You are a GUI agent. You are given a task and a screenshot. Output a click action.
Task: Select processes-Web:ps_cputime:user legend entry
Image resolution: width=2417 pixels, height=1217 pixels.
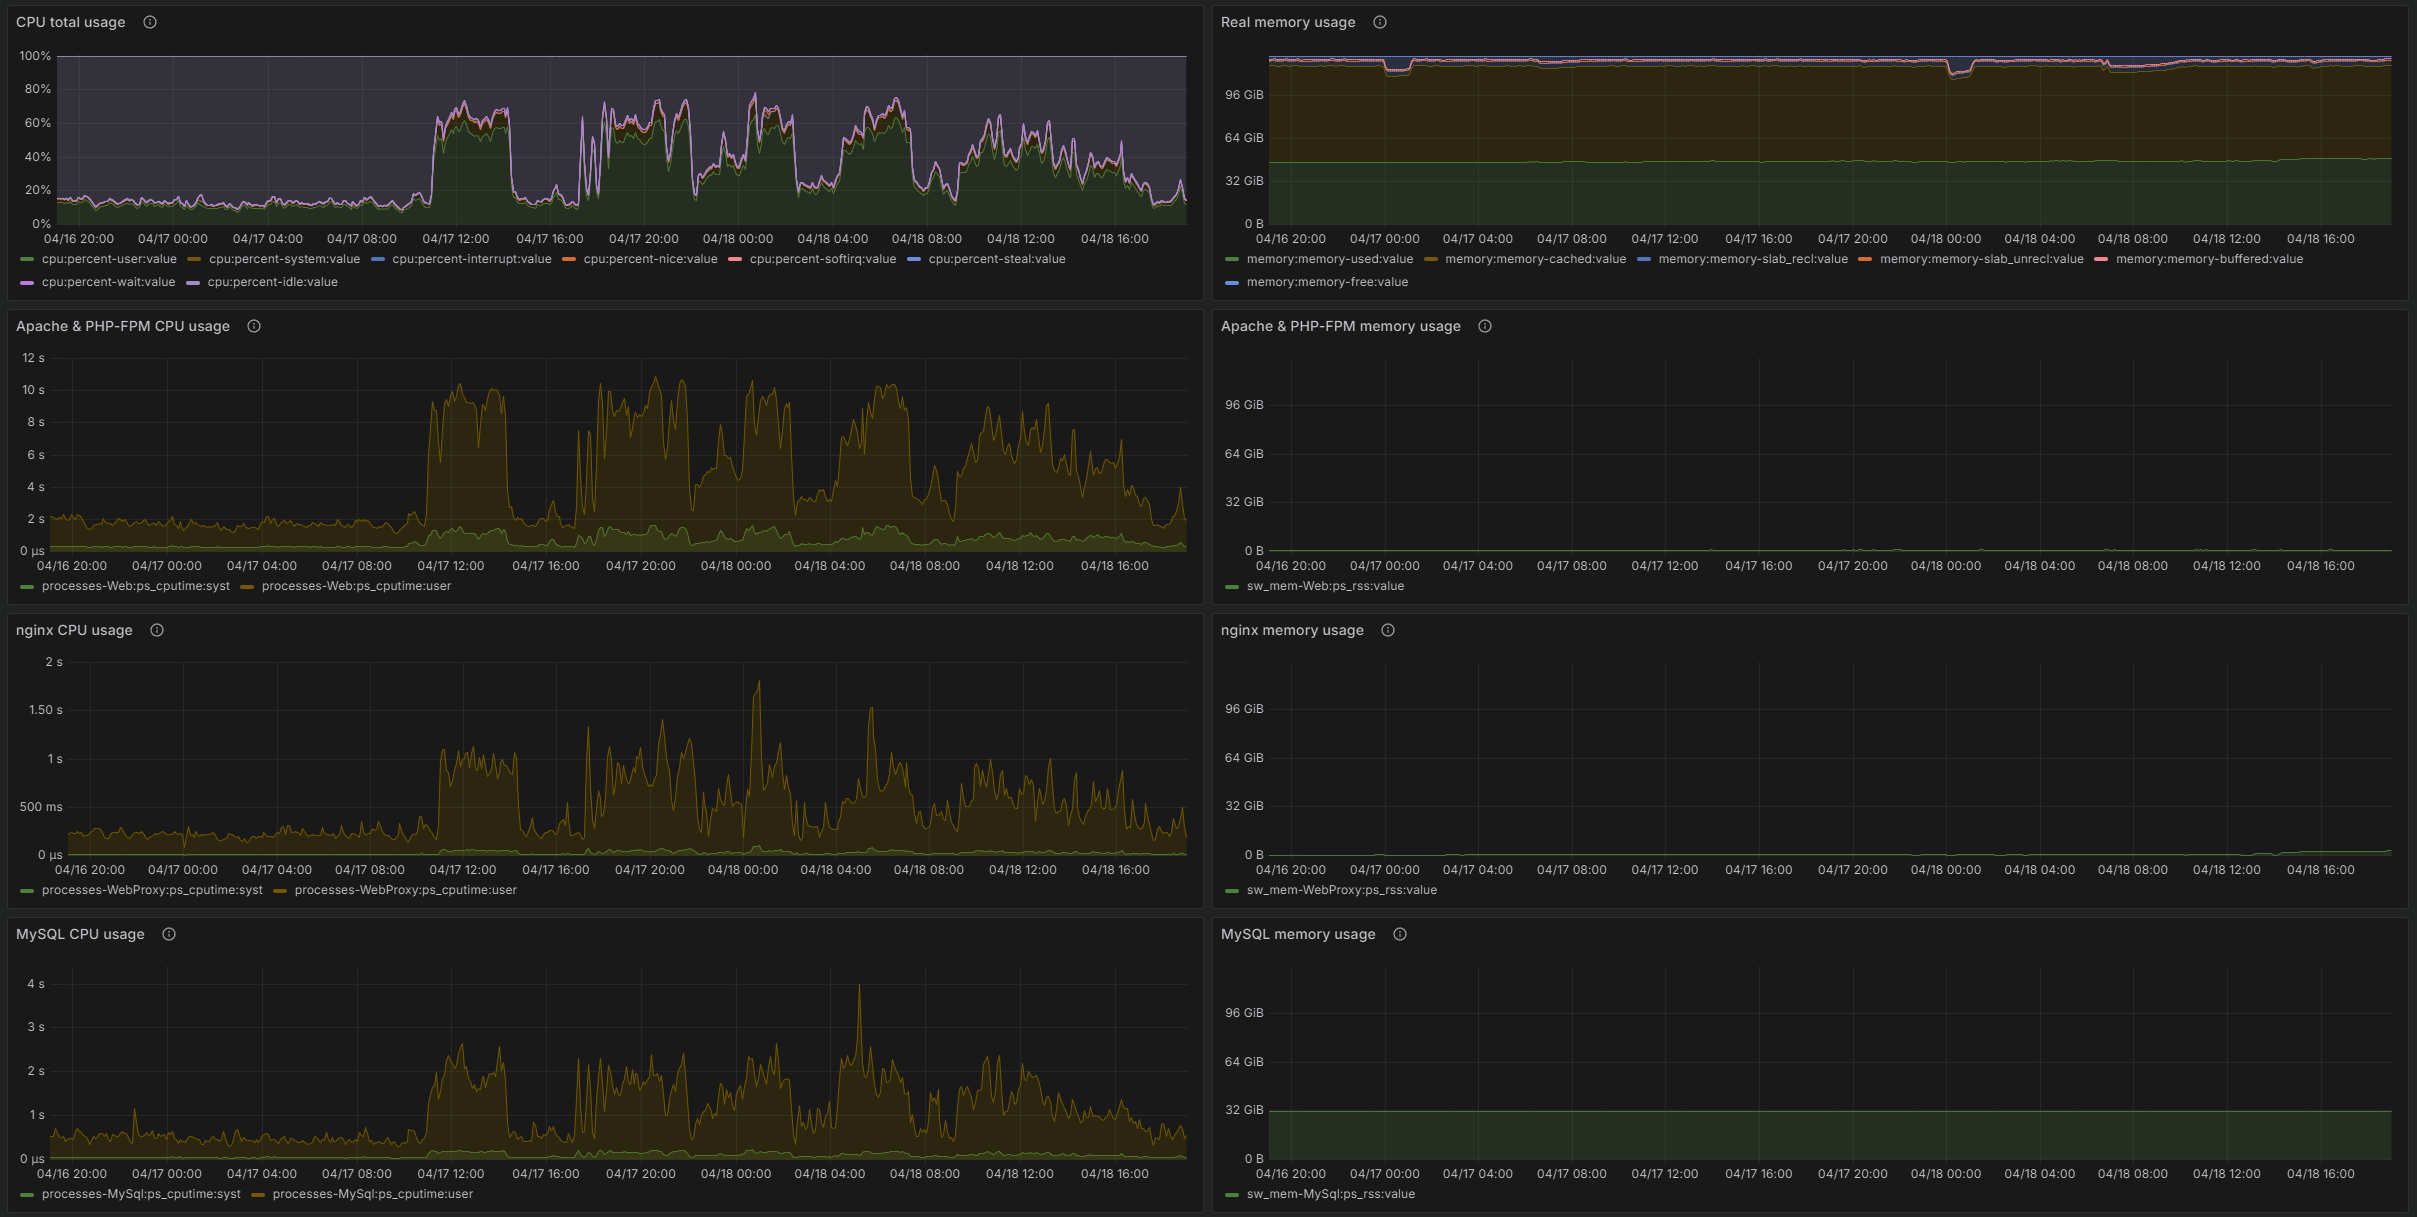pos(356,586)
